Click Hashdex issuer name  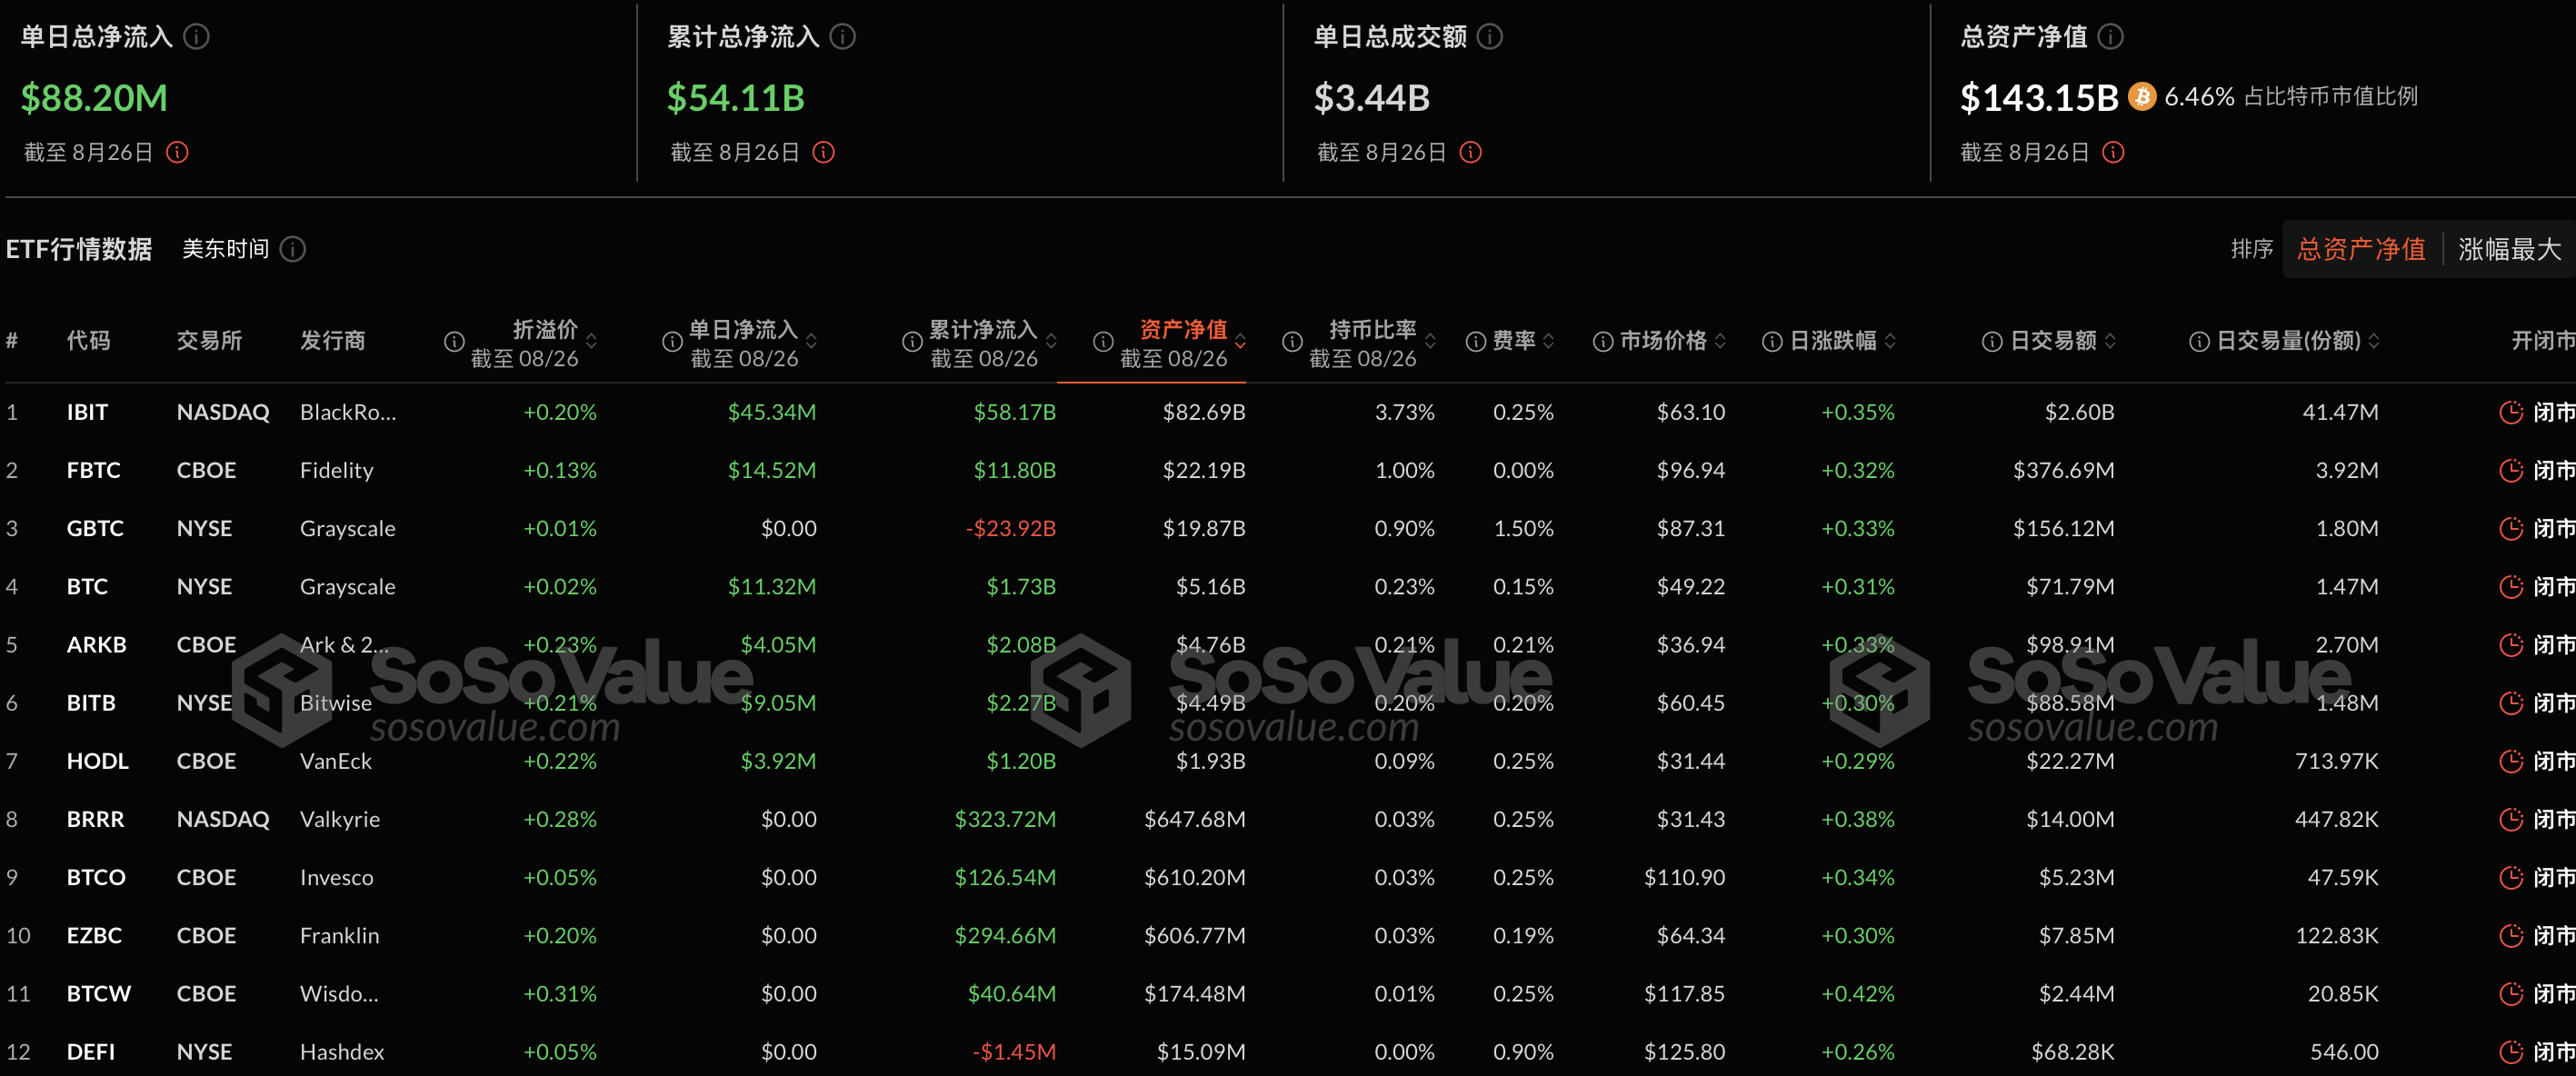coord(341,1052)
